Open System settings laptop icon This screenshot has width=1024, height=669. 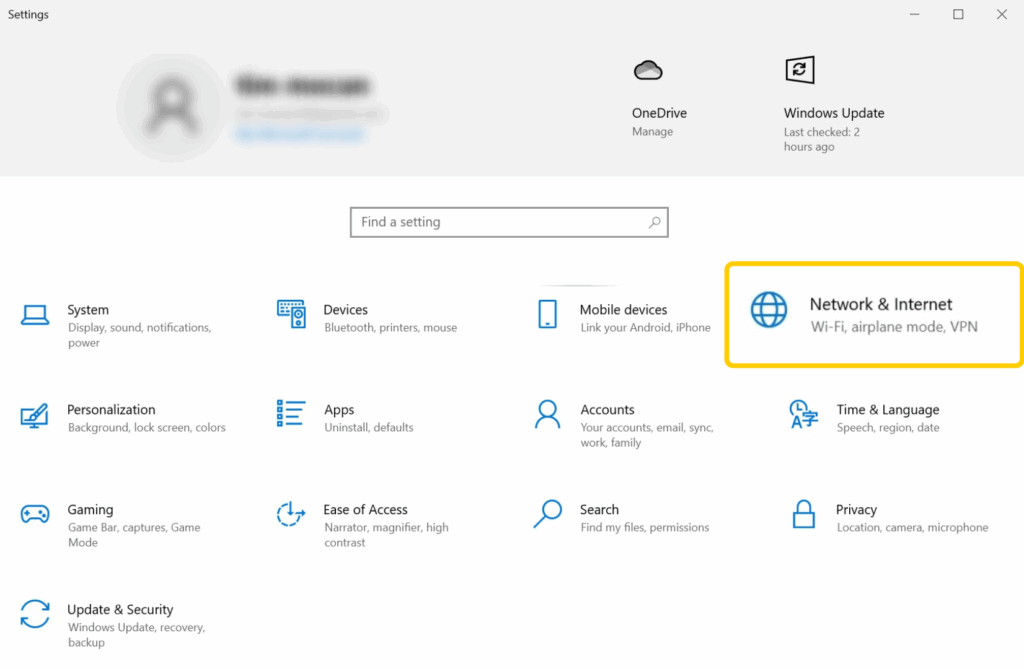[x=35, y=315]
